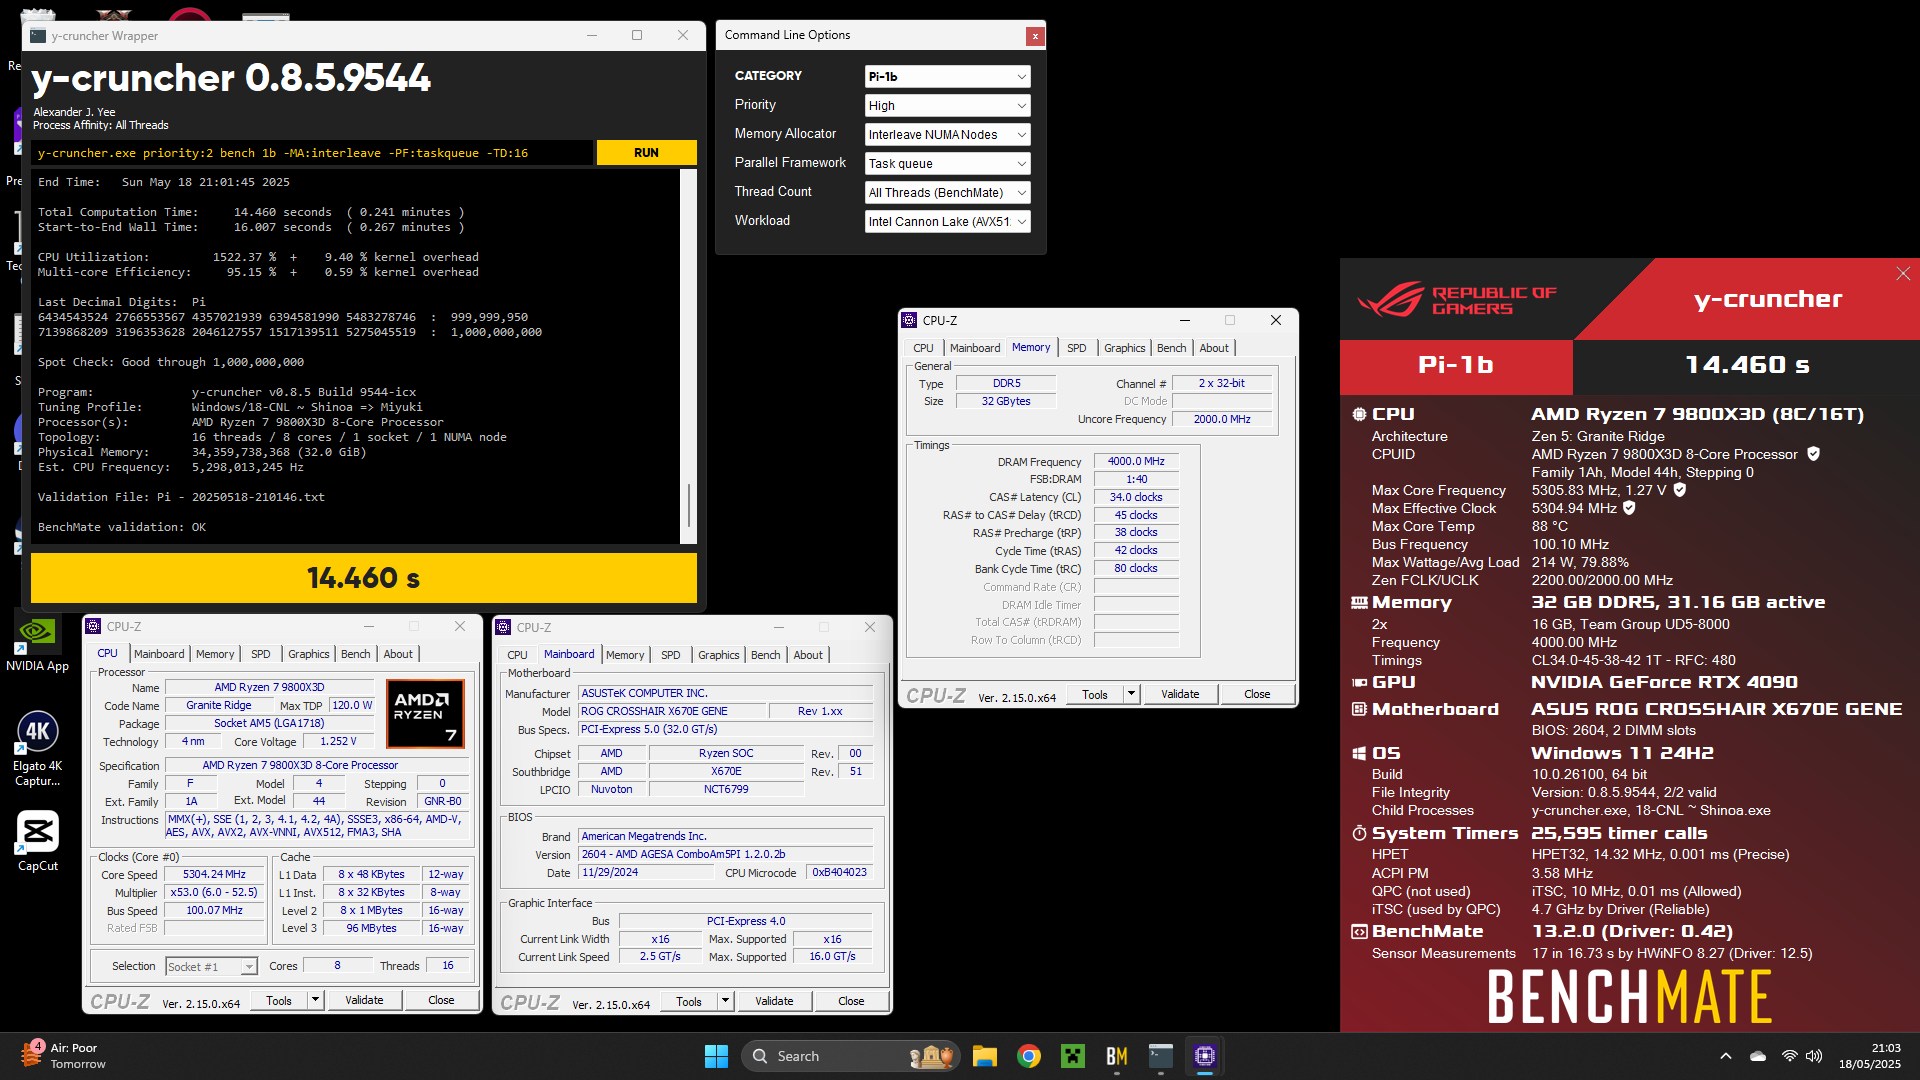Open Memory Allocator dropdown

click(x=947, y=134)
